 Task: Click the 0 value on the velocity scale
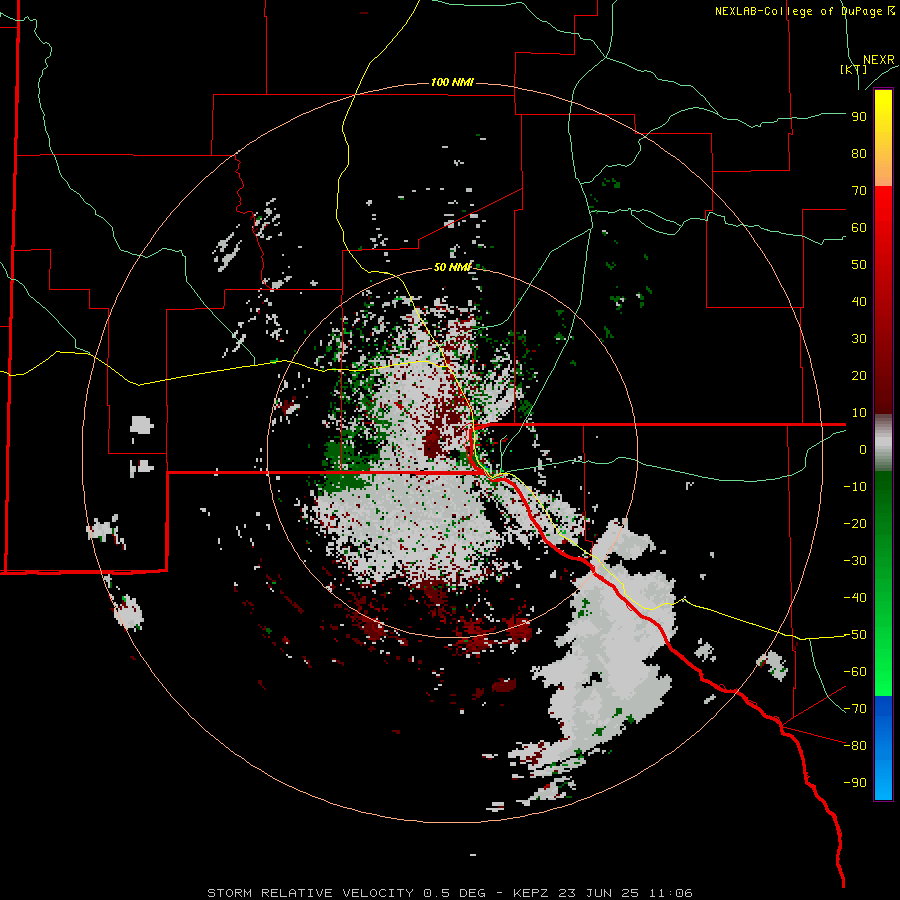pyautogui.click(x=863, y=449)
